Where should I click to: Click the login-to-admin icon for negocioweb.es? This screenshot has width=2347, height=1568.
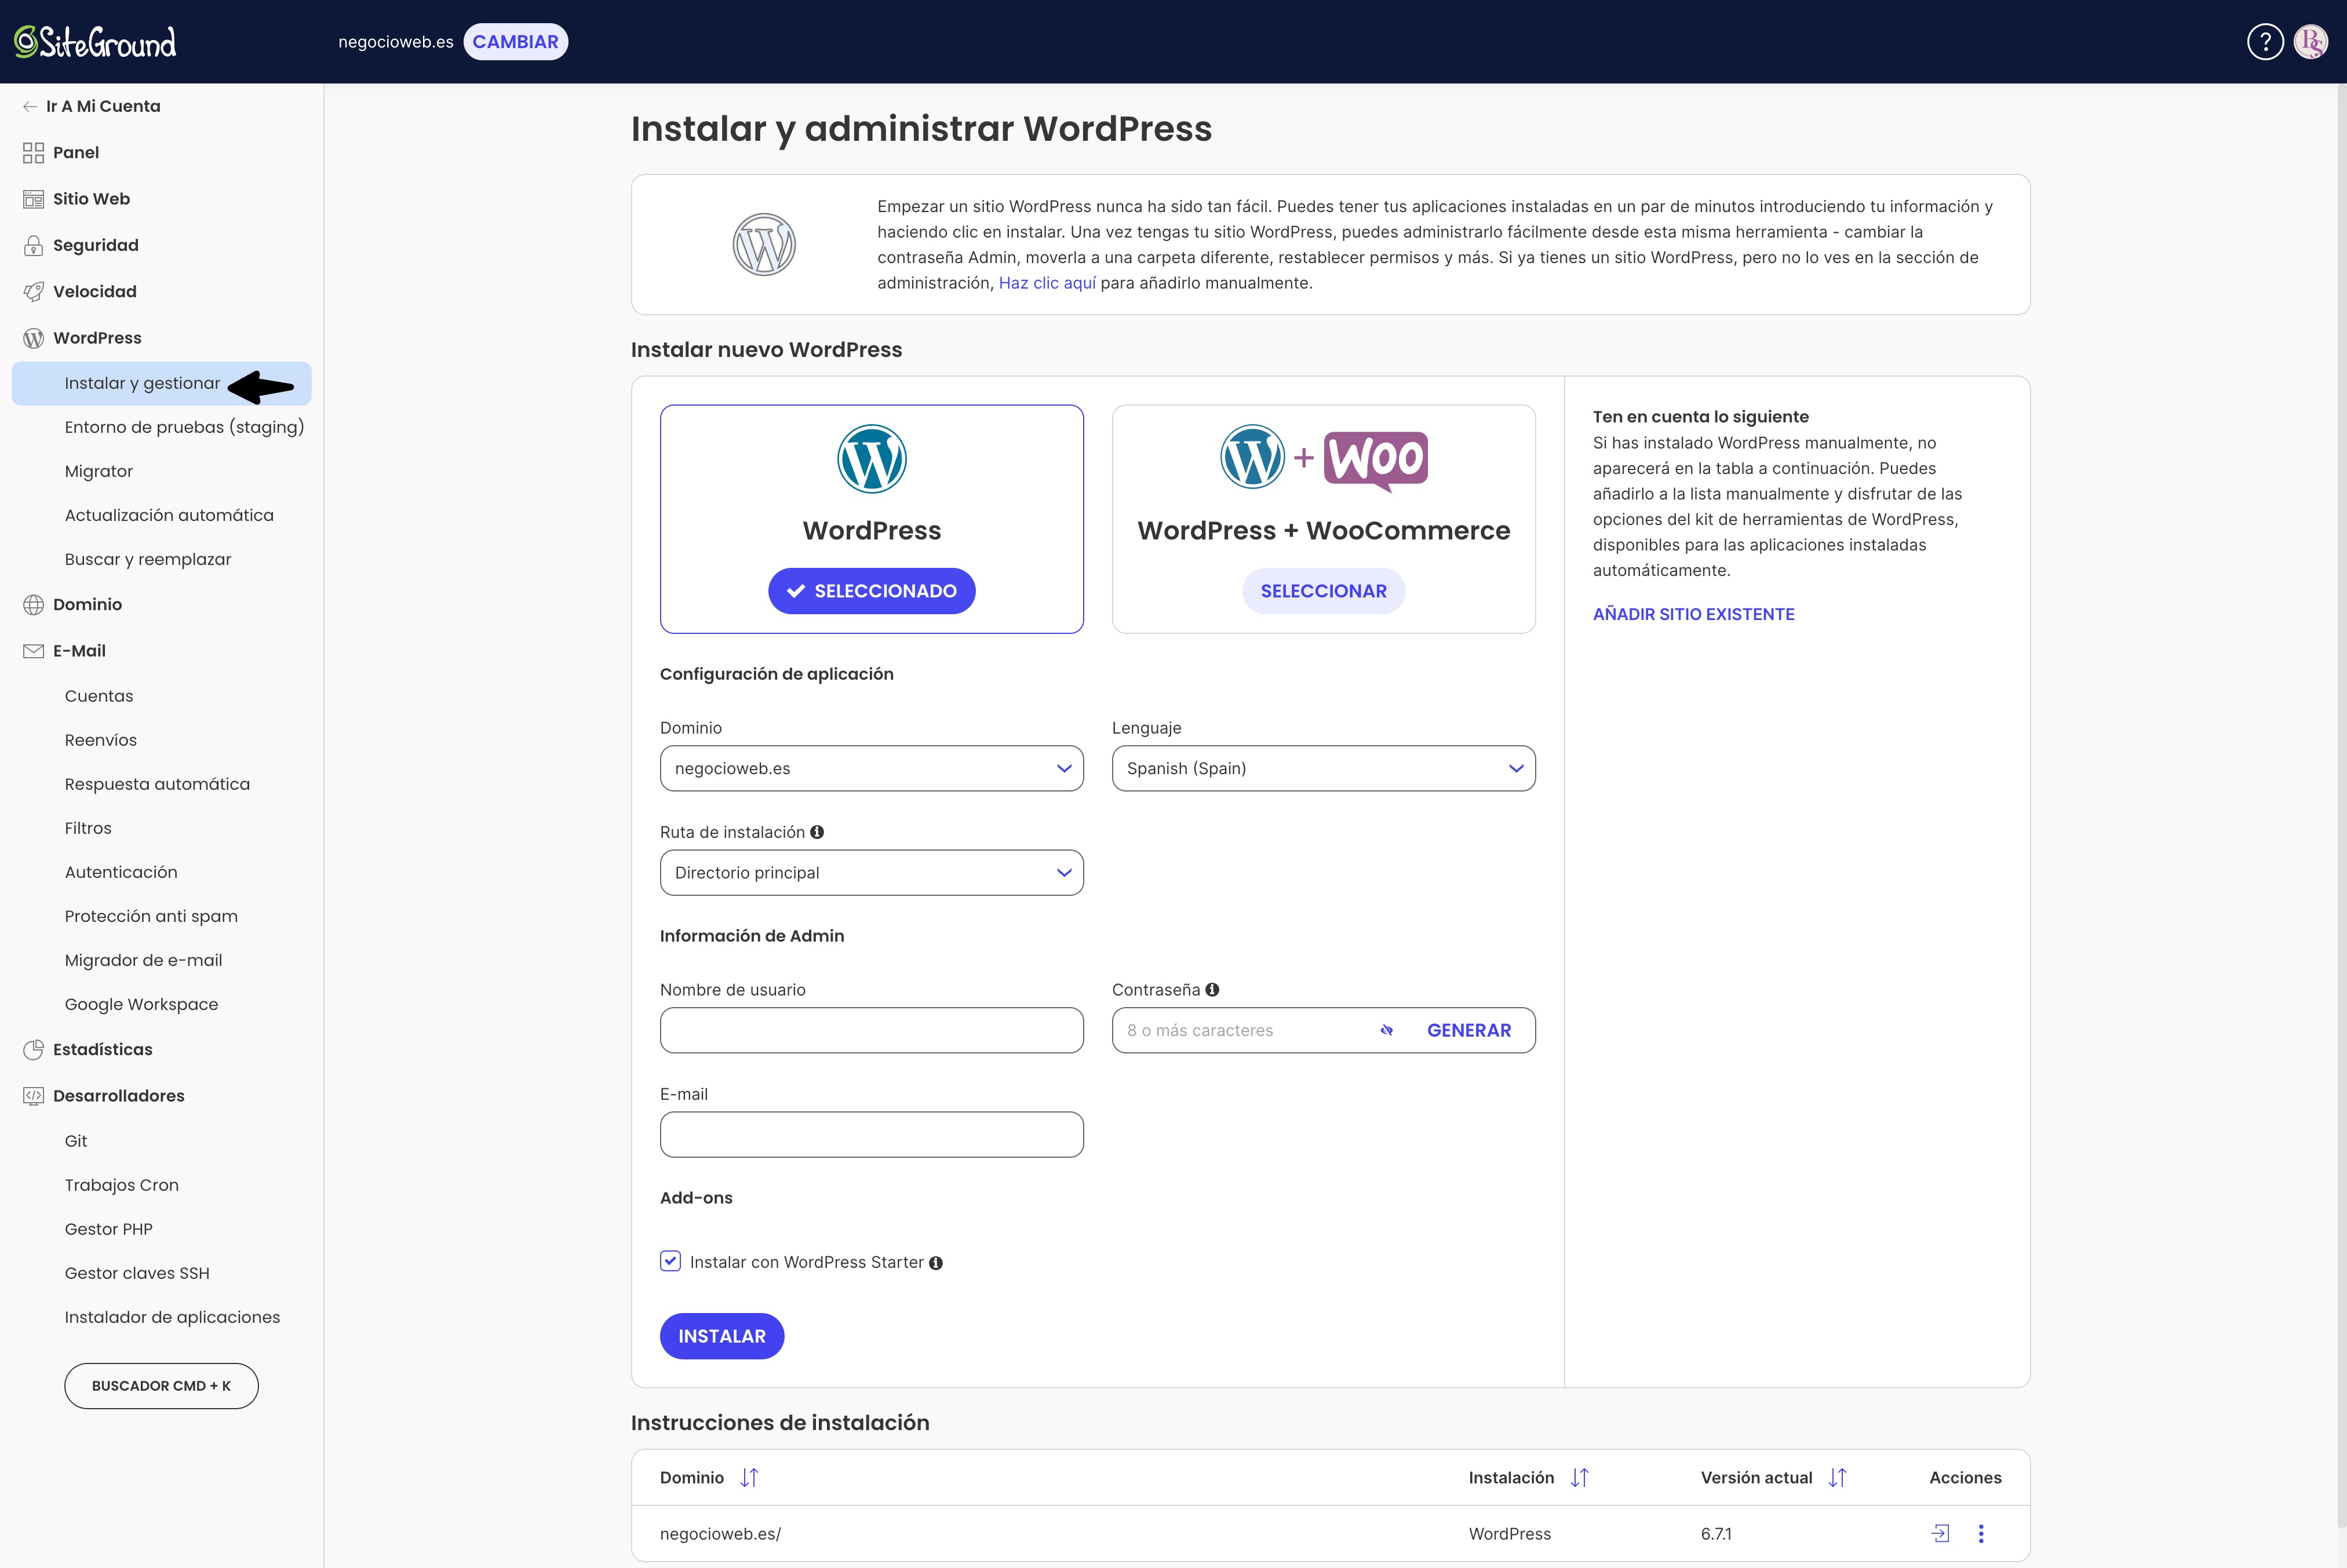(x=1940, y=1534)
